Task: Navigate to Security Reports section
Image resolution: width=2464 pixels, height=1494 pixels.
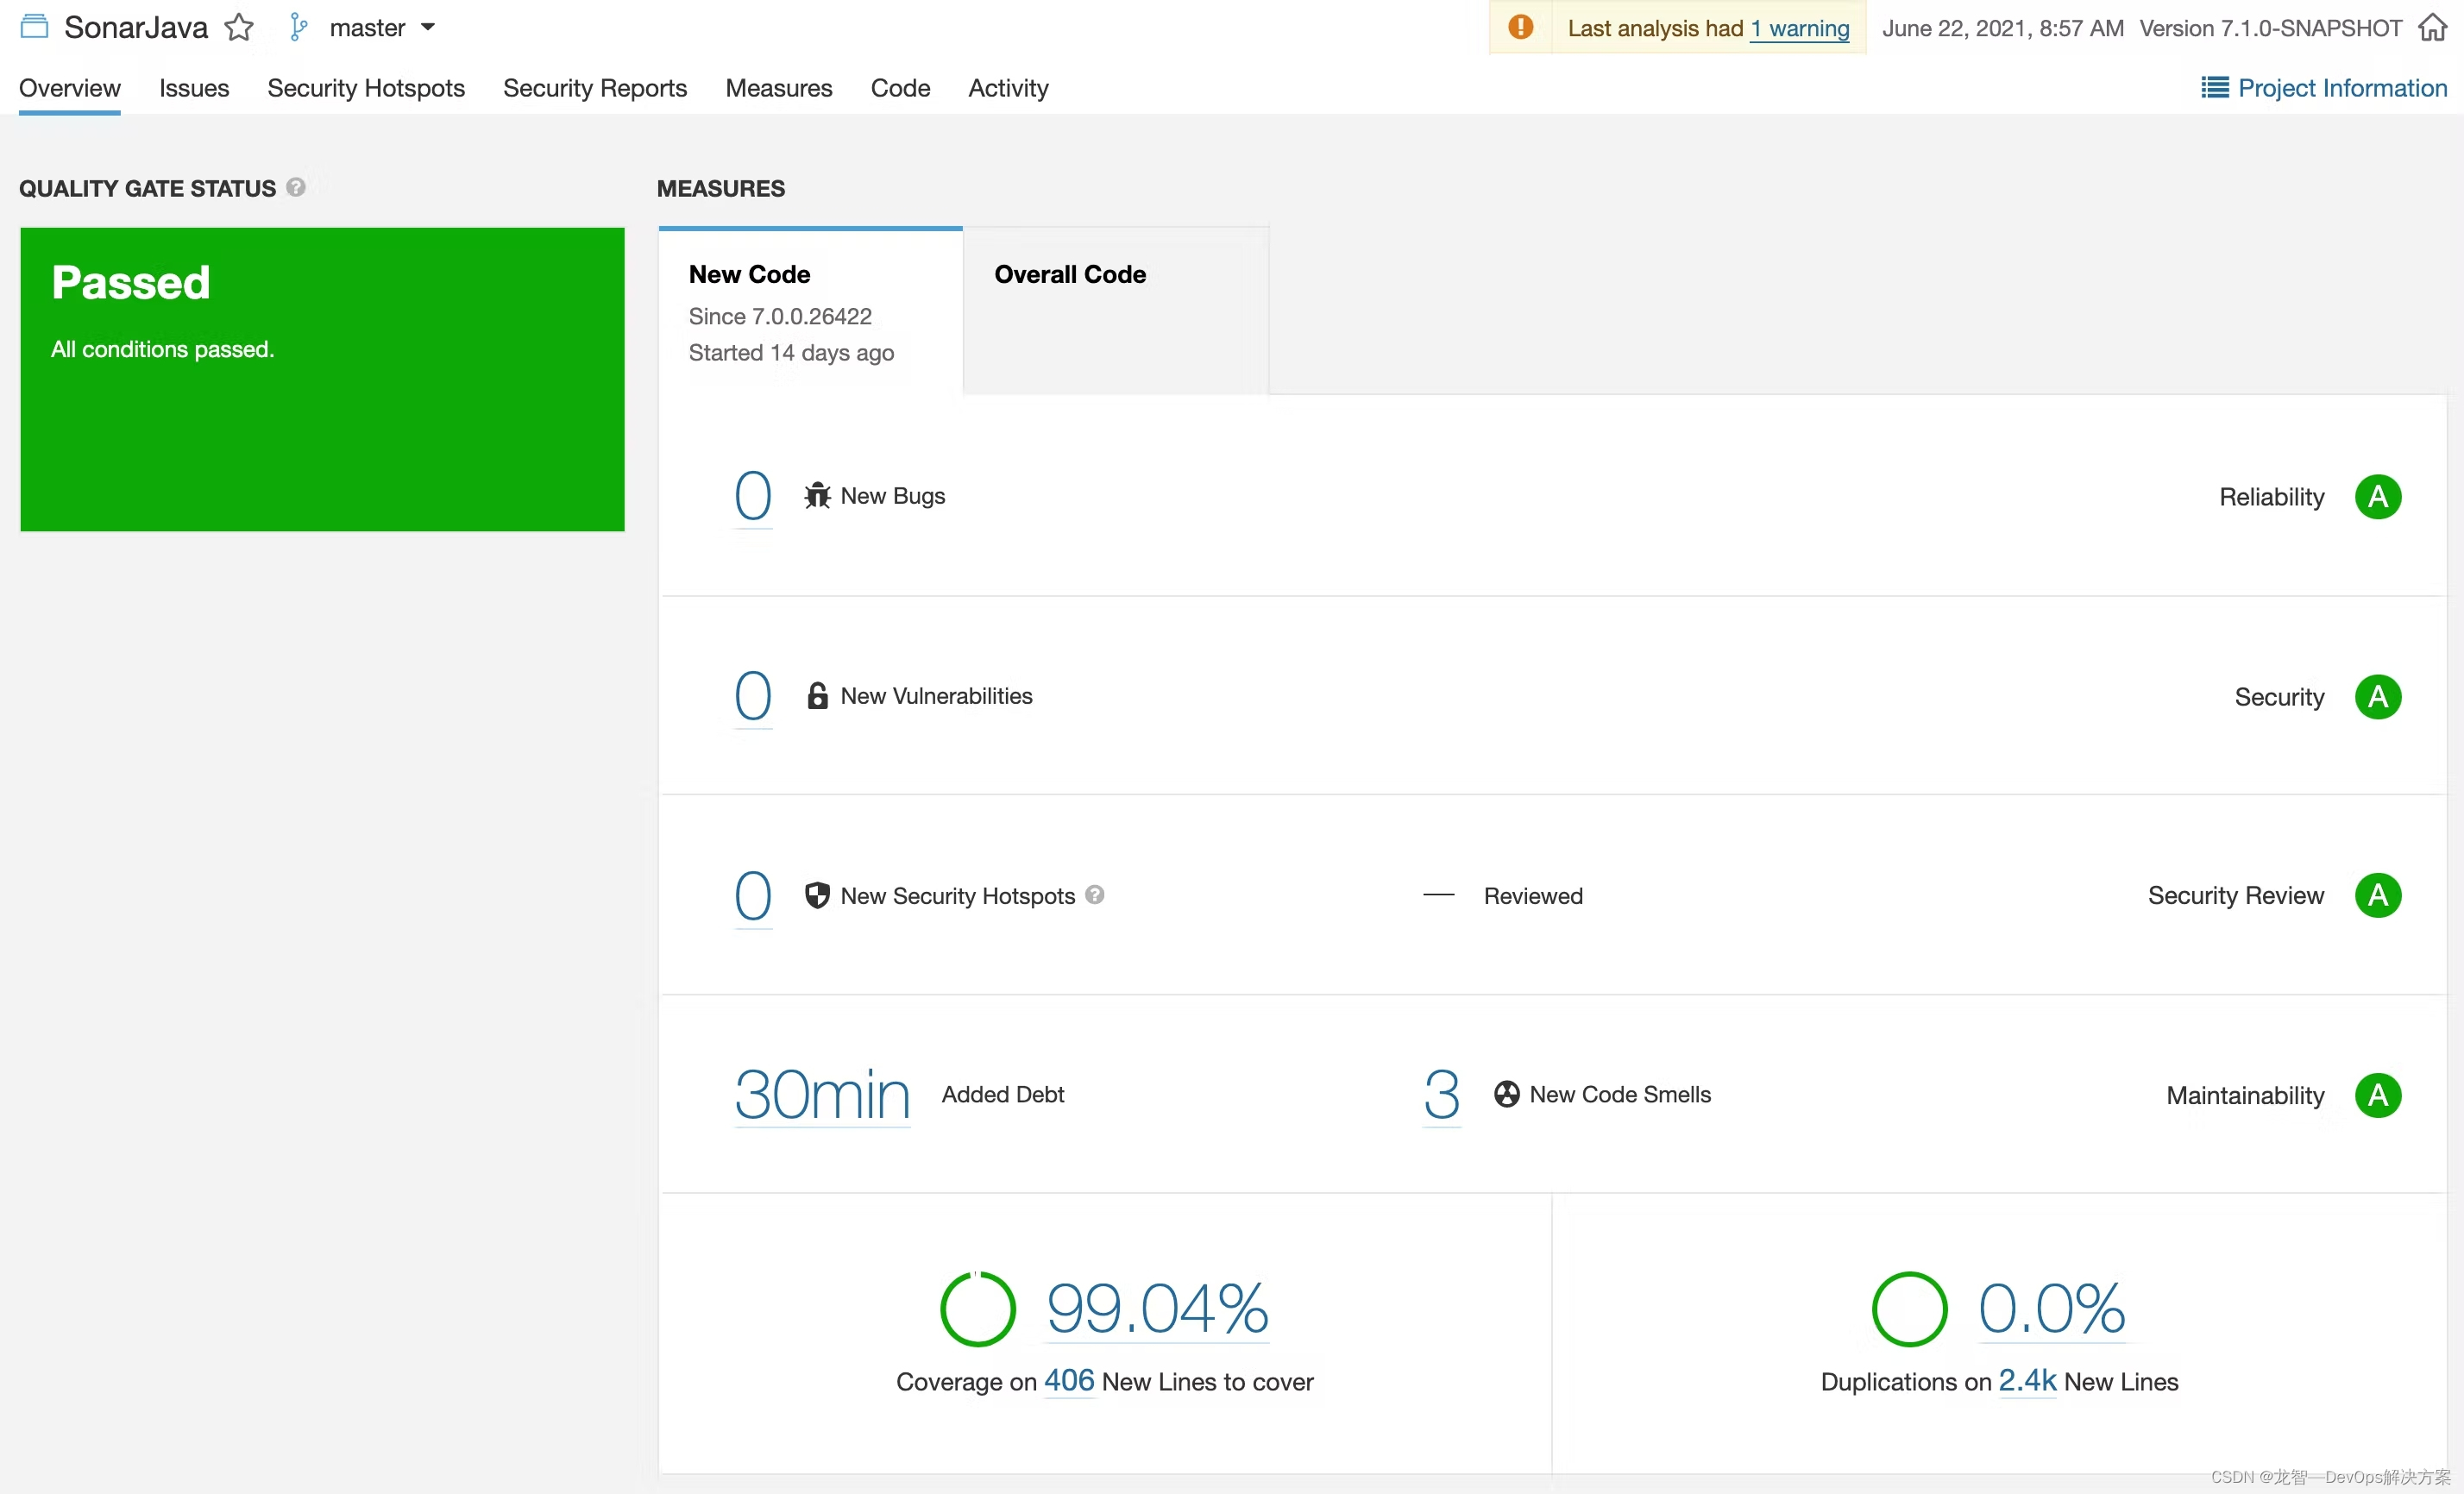Action: pyautogui.click(x=595, y=86)
